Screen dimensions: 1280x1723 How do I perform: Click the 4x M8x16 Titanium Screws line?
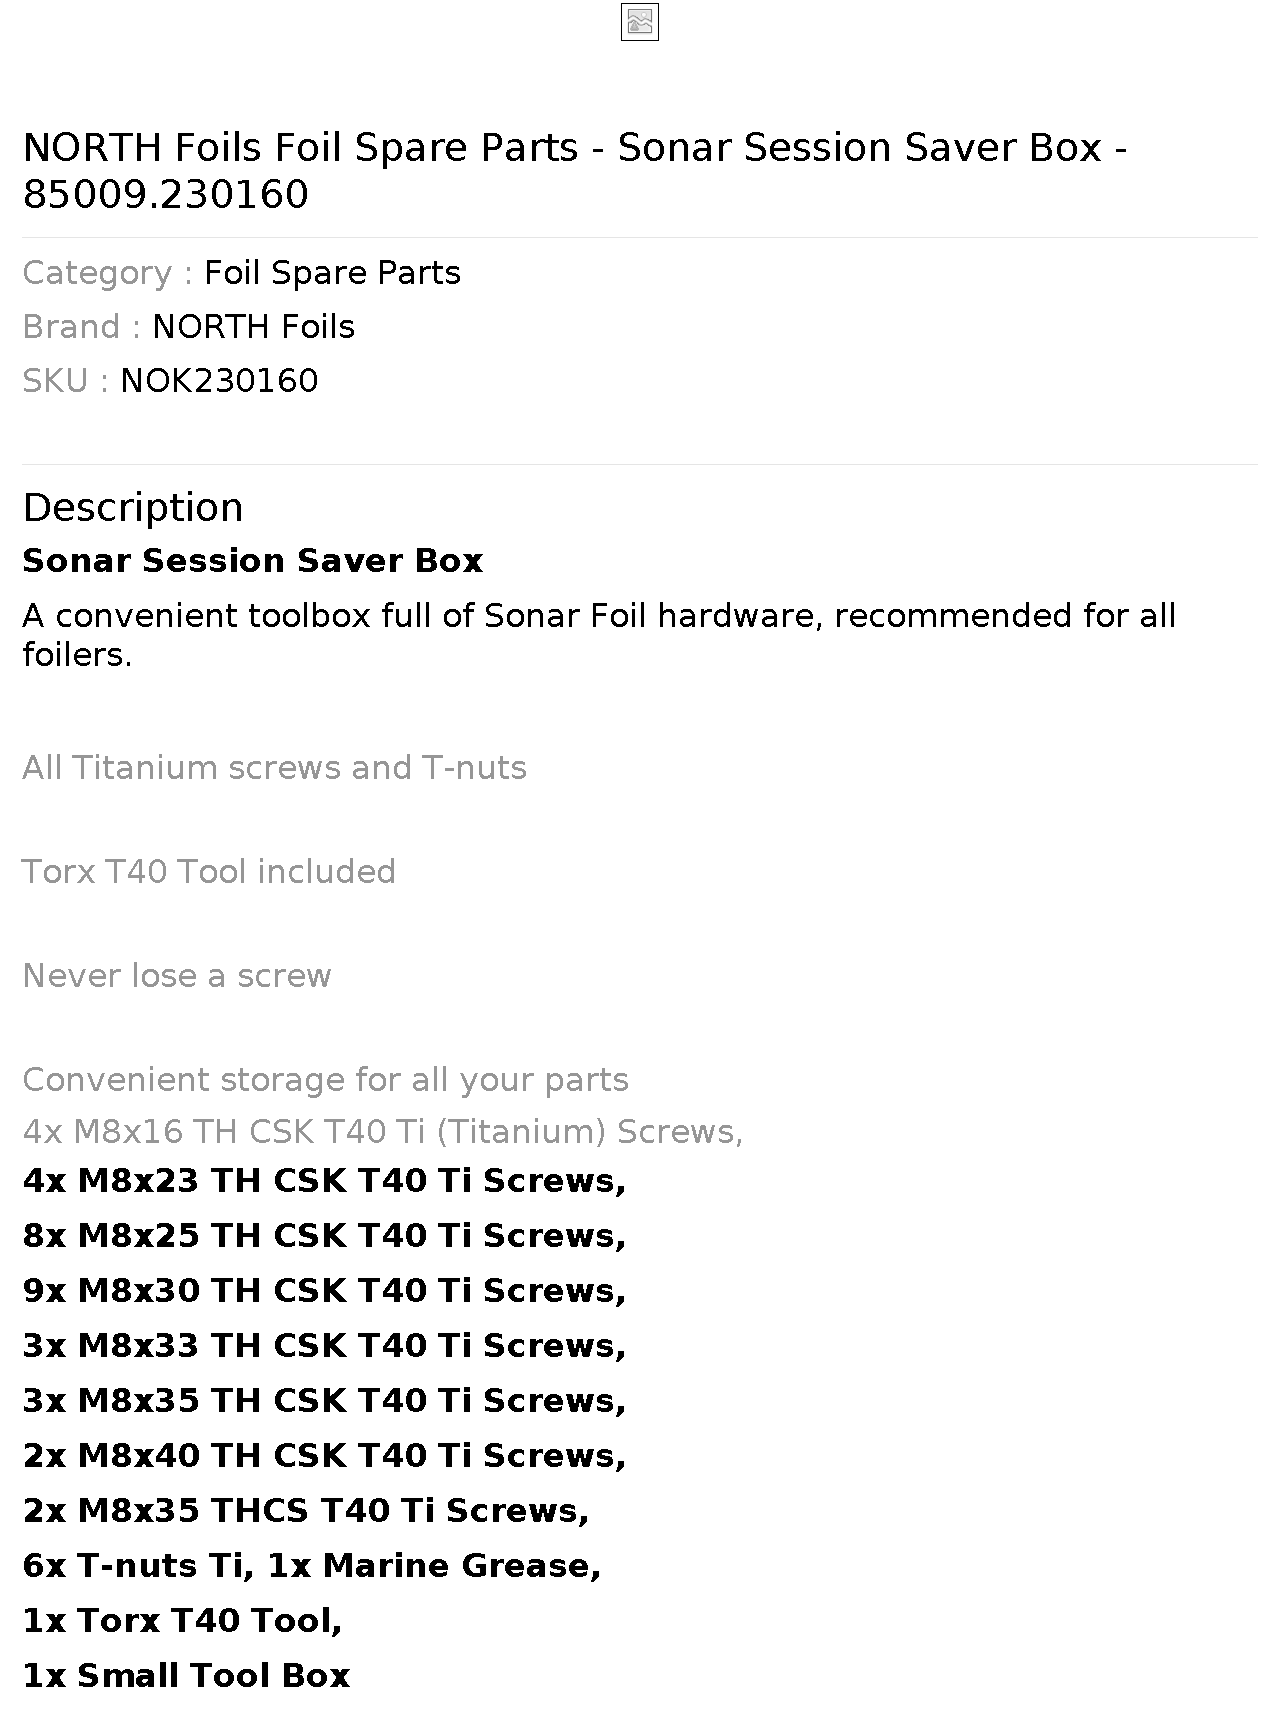pyautogui.click(x=382, y=1132)
